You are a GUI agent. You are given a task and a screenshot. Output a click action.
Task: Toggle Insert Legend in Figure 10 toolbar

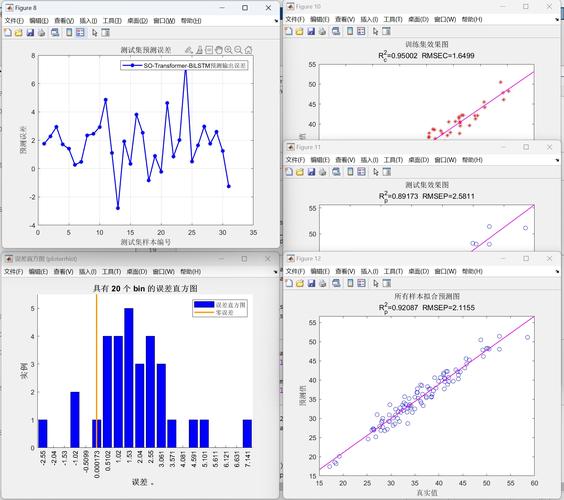[x=361, y=31]
